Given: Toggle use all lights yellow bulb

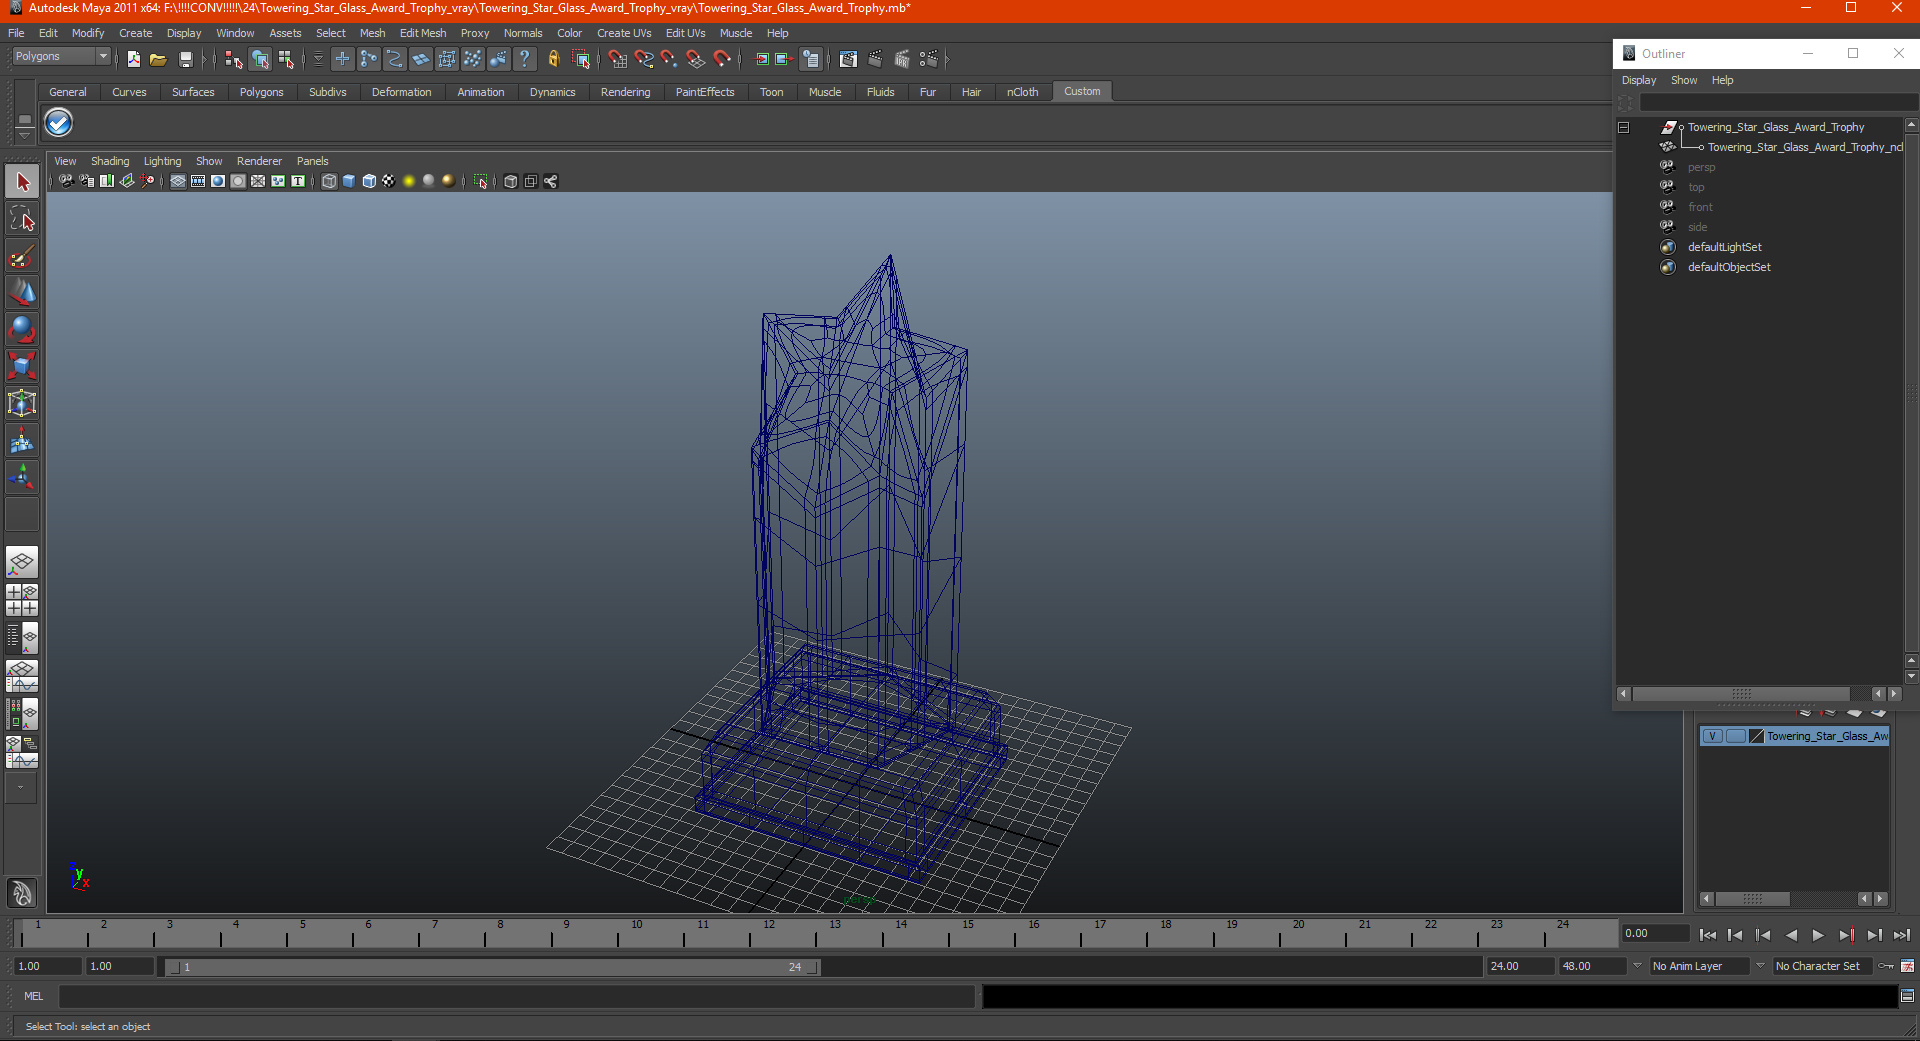Looking at the screenshot, I should click(409, 181).
